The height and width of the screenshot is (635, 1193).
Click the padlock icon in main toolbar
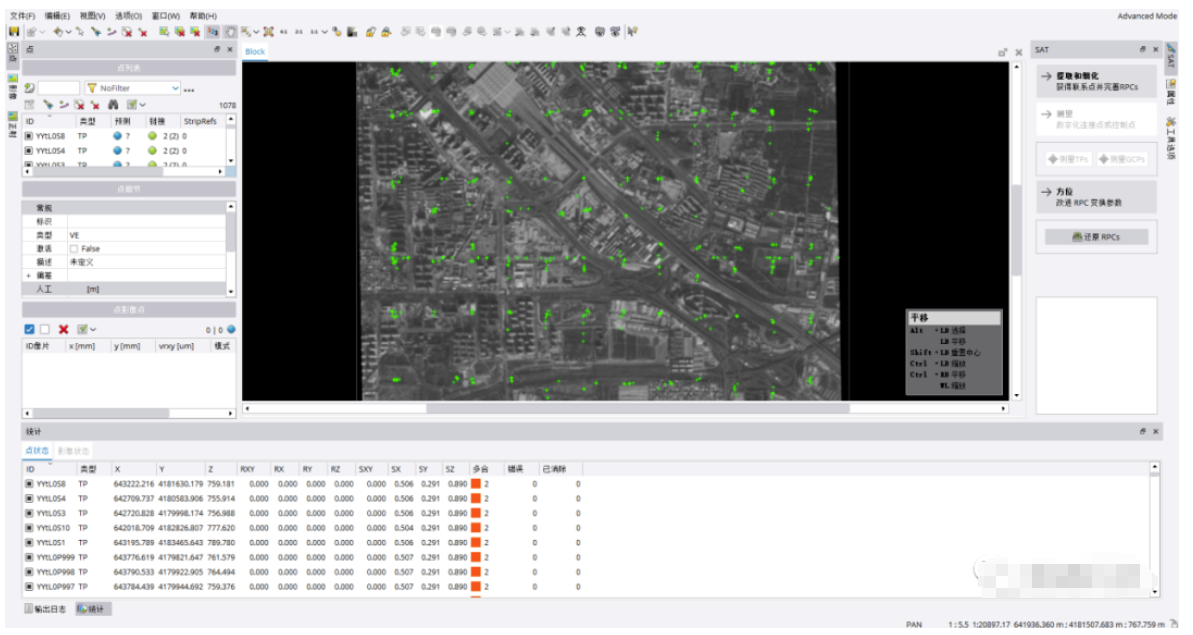(370, 32)
